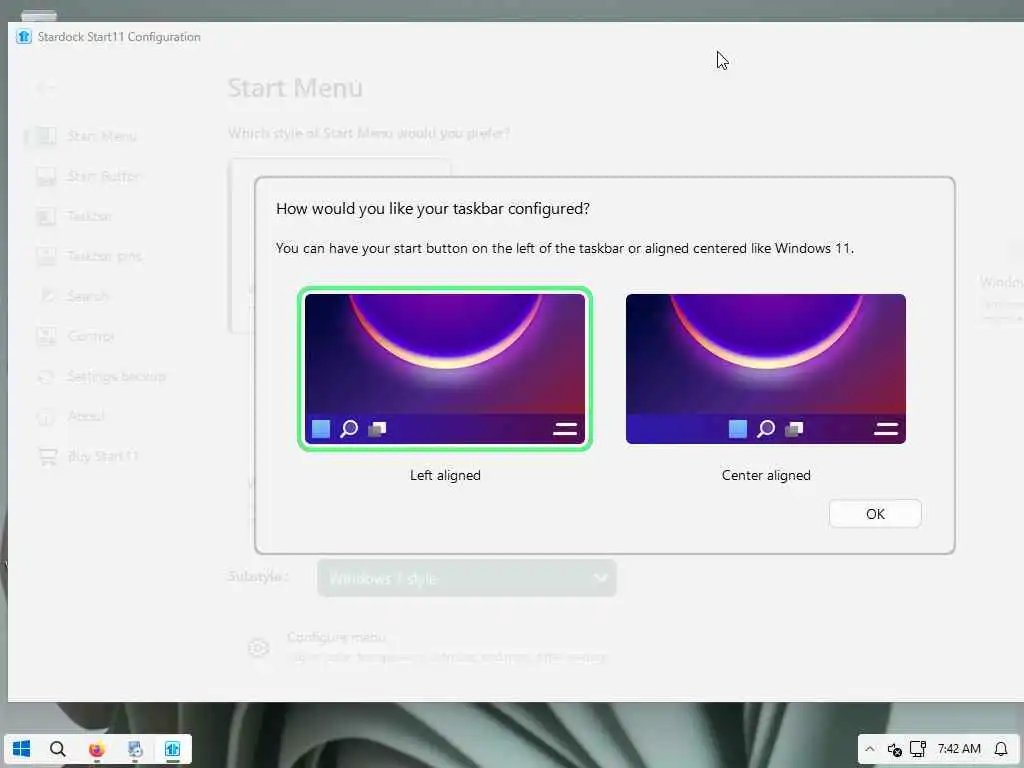Open the Start11 app taskbar icon
The height and width of the screenshot is (768, 1024).
[x=172, y=748]
